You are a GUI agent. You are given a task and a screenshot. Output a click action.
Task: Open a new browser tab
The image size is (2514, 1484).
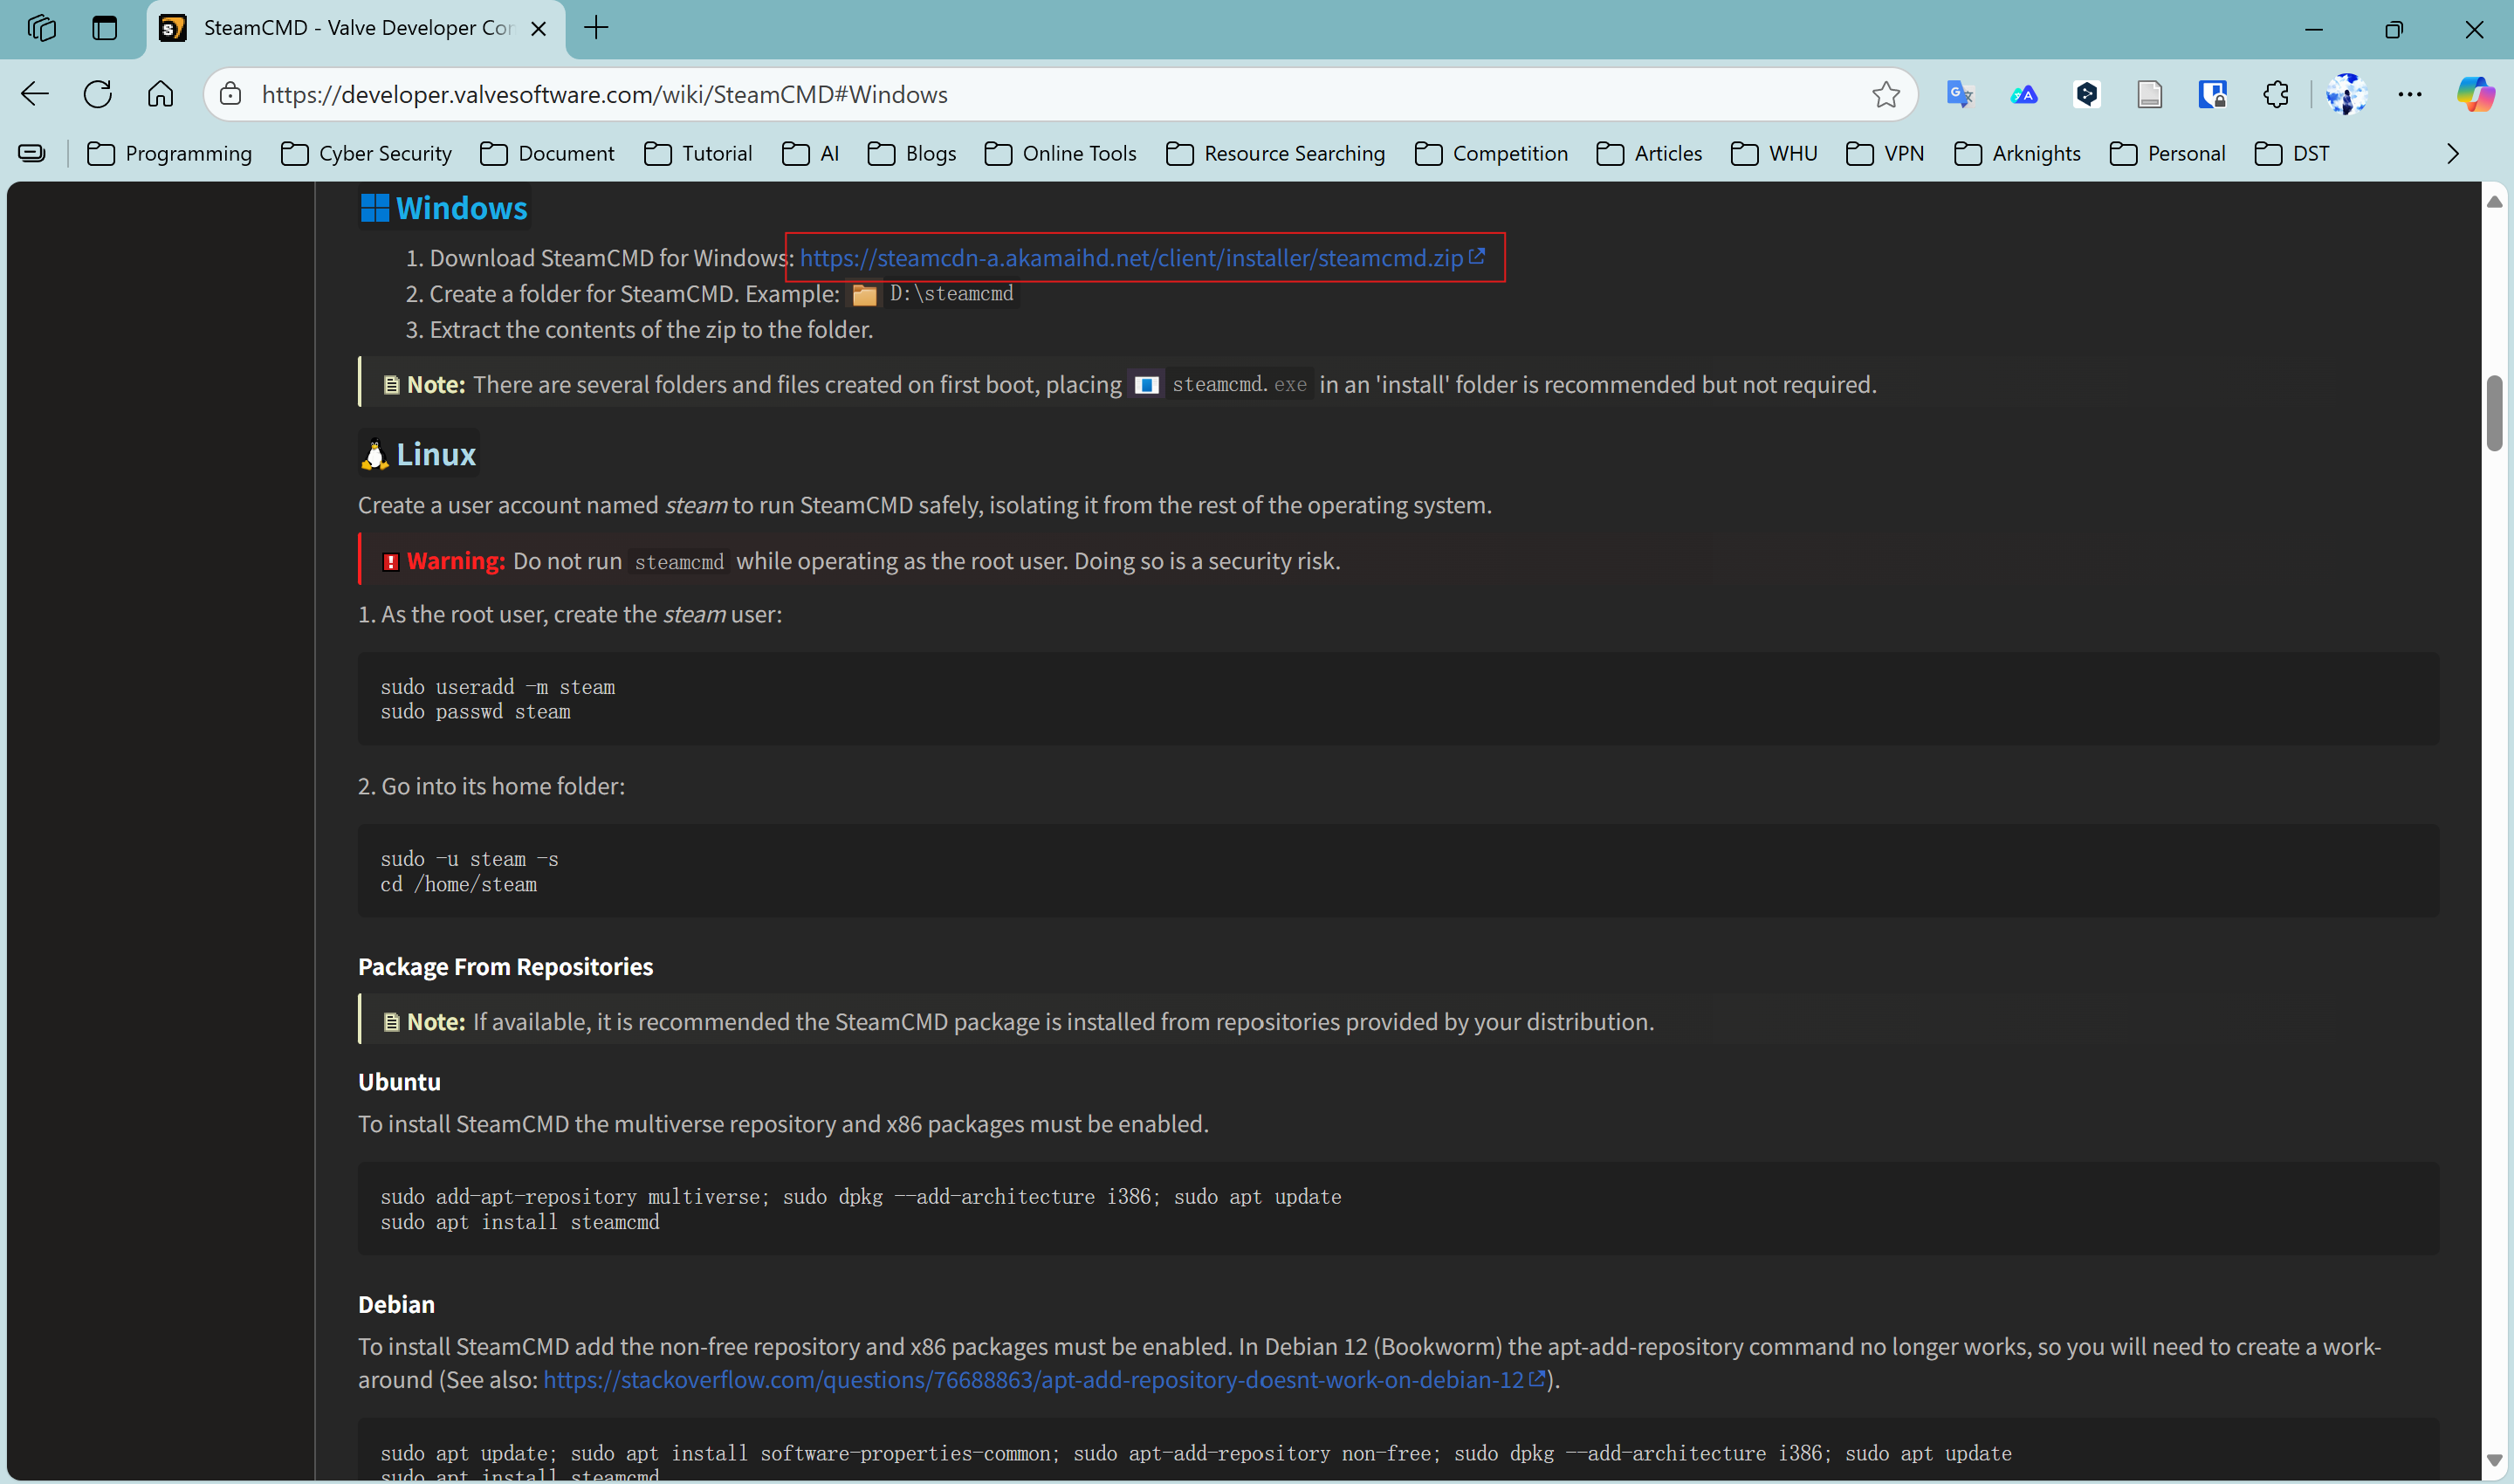coord(596,28)
